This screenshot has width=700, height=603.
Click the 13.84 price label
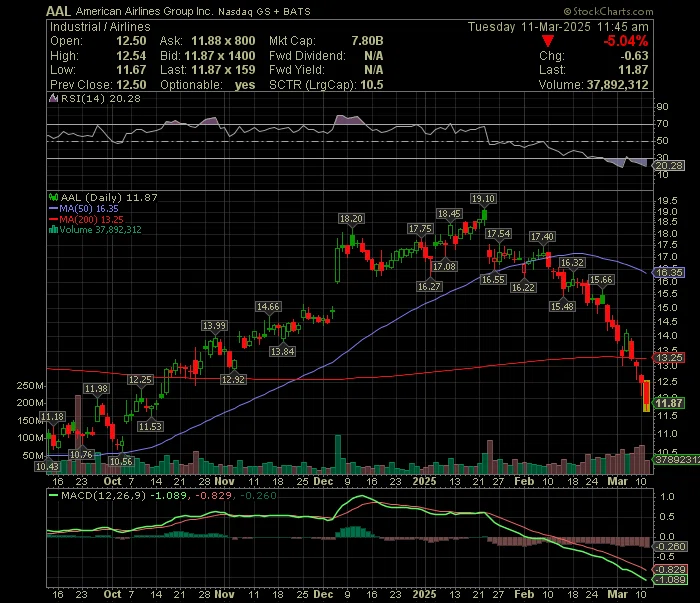click(283, 352)
